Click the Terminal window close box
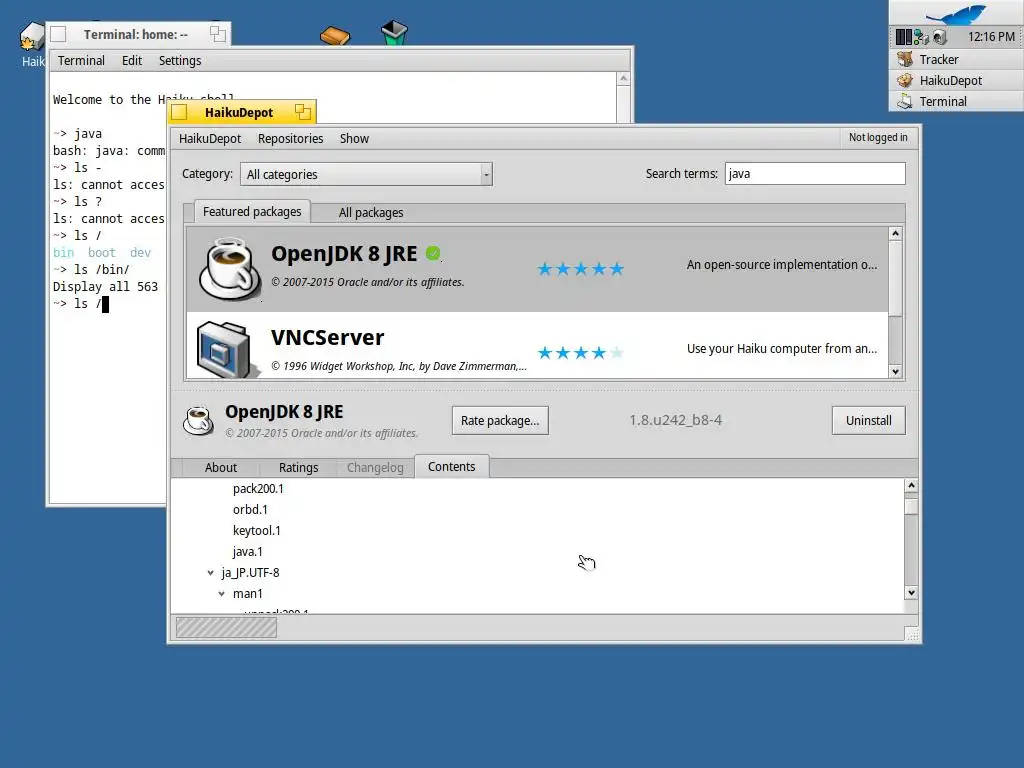1024x768 pixels. (58, 34)
